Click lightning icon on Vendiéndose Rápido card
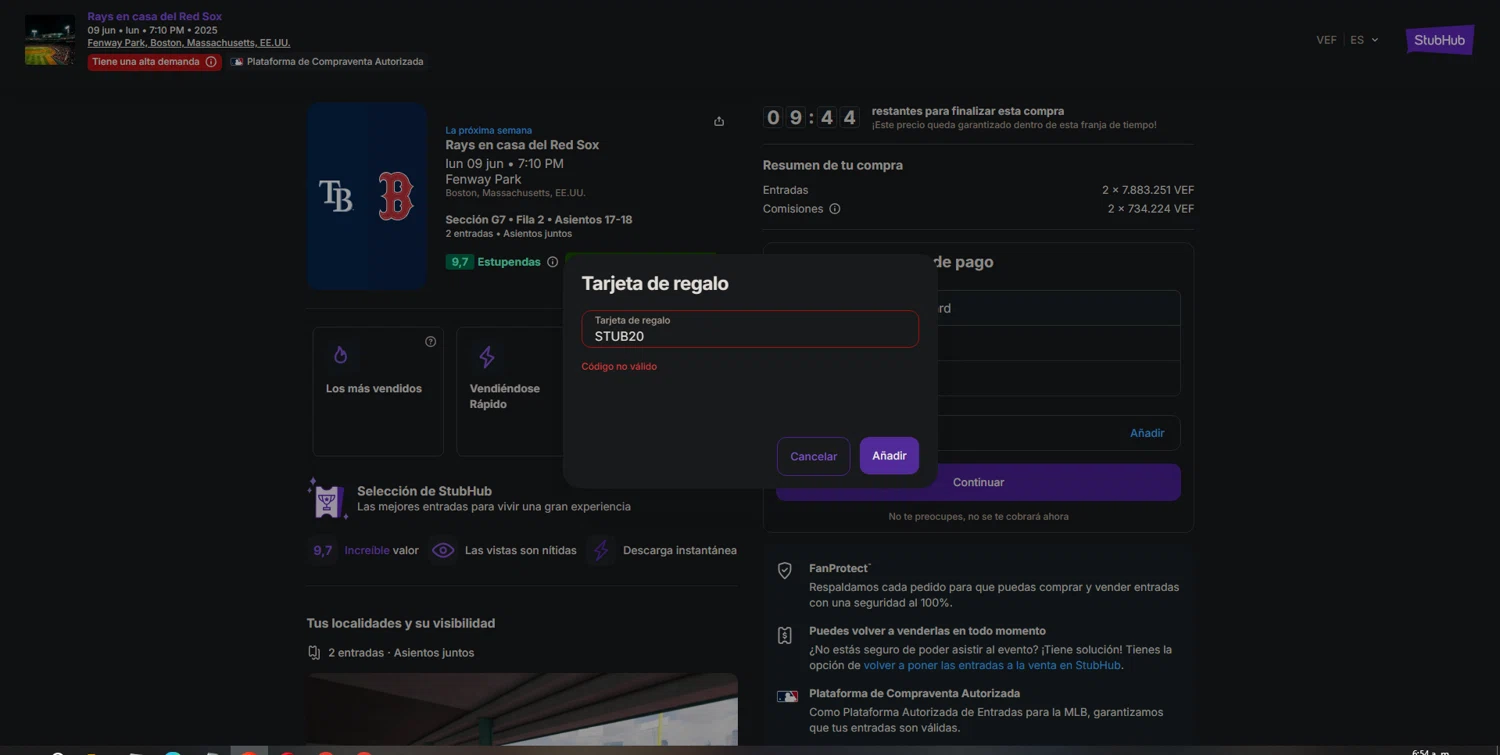Viewport: 1500px width, 755px height. point(487,356)
